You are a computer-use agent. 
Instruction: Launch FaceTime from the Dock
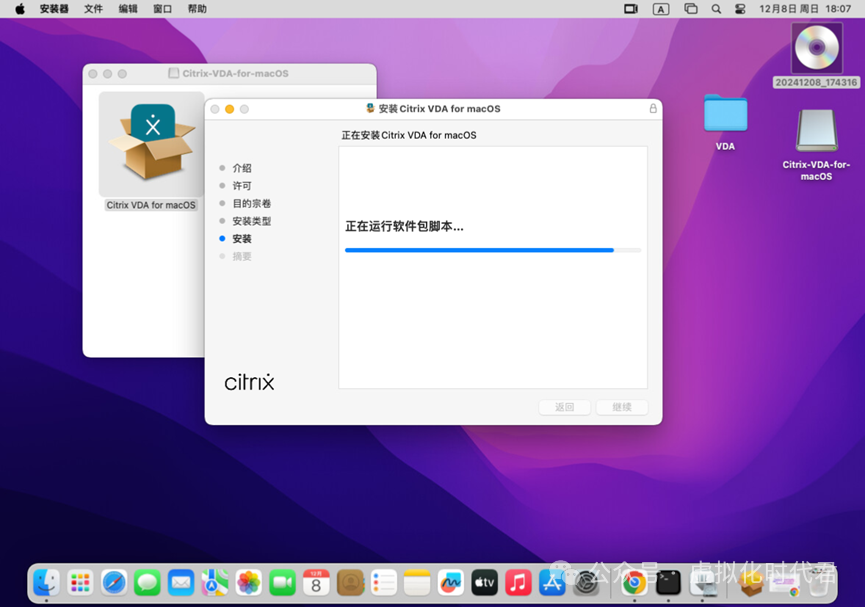click(282, 583)
